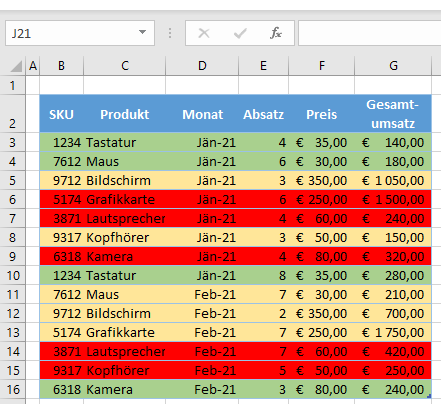441x407 pixels.
Task: Click the Insert Function fx icon
Action: click(276, 33)
